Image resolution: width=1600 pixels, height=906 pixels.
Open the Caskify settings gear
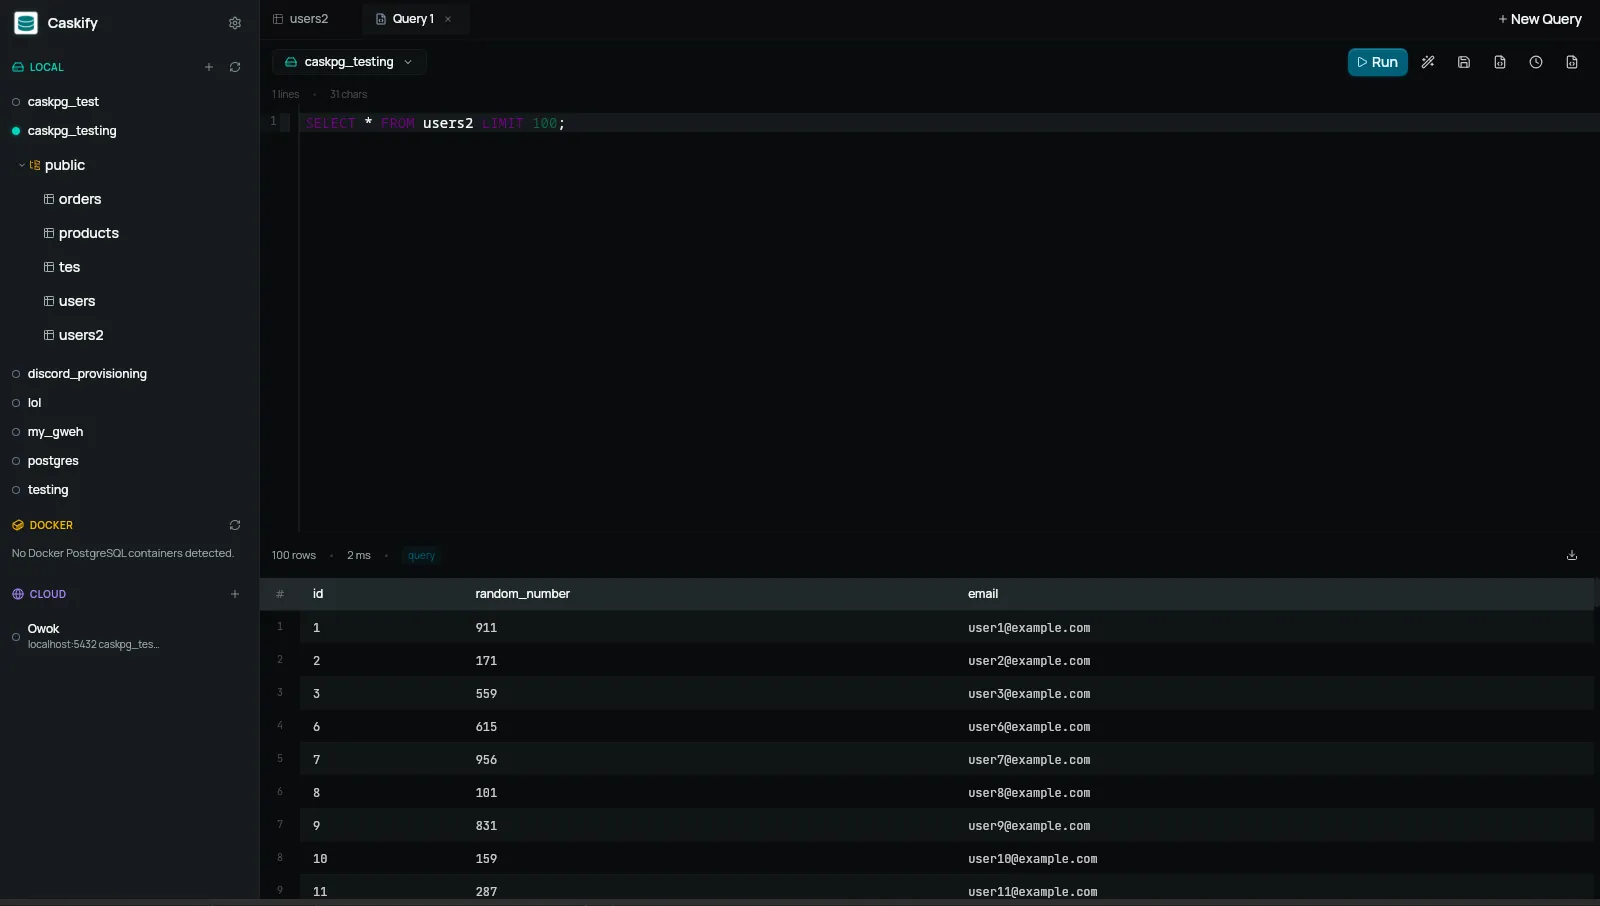235,23
